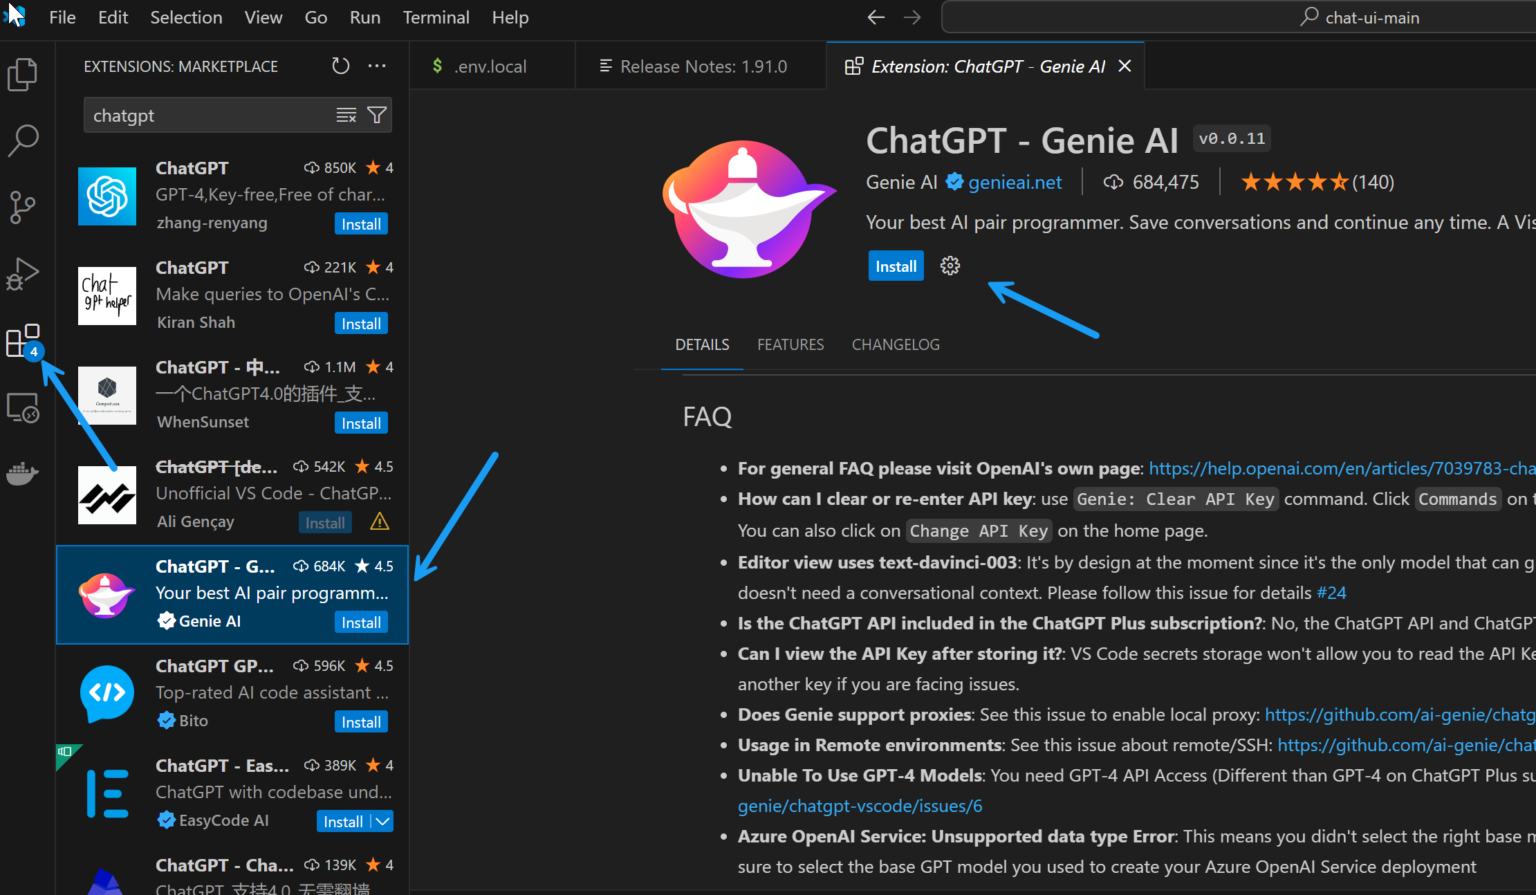1536x895 pixels.
Task: Install the ChatGPT - Genie AI extension
Action: 895,265
